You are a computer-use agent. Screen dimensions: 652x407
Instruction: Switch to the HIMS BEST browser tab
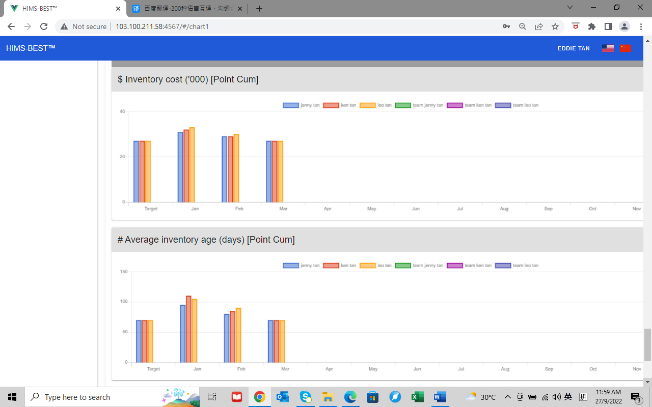pos(60,8)
